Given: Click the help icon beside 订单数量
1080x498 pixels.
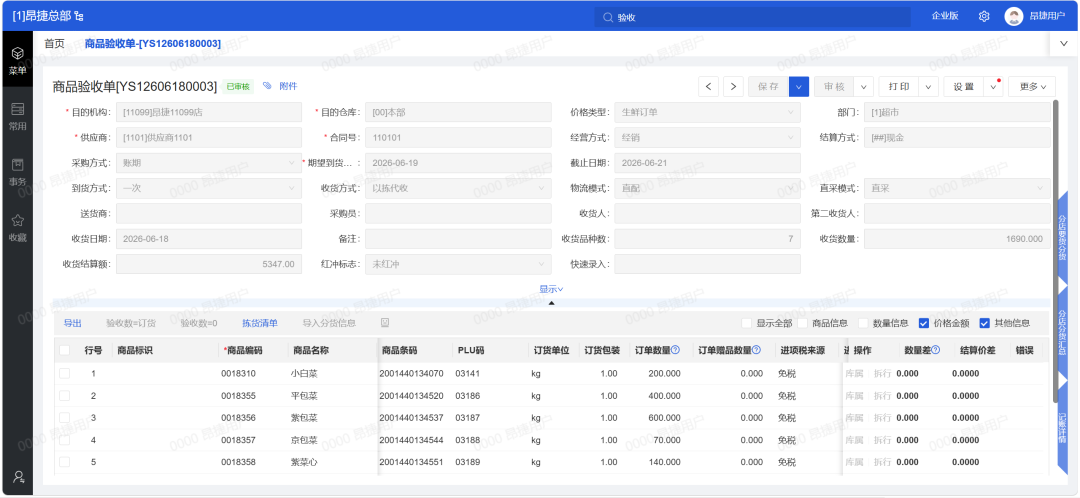Looking at the screenshot, I should point(676,350).
